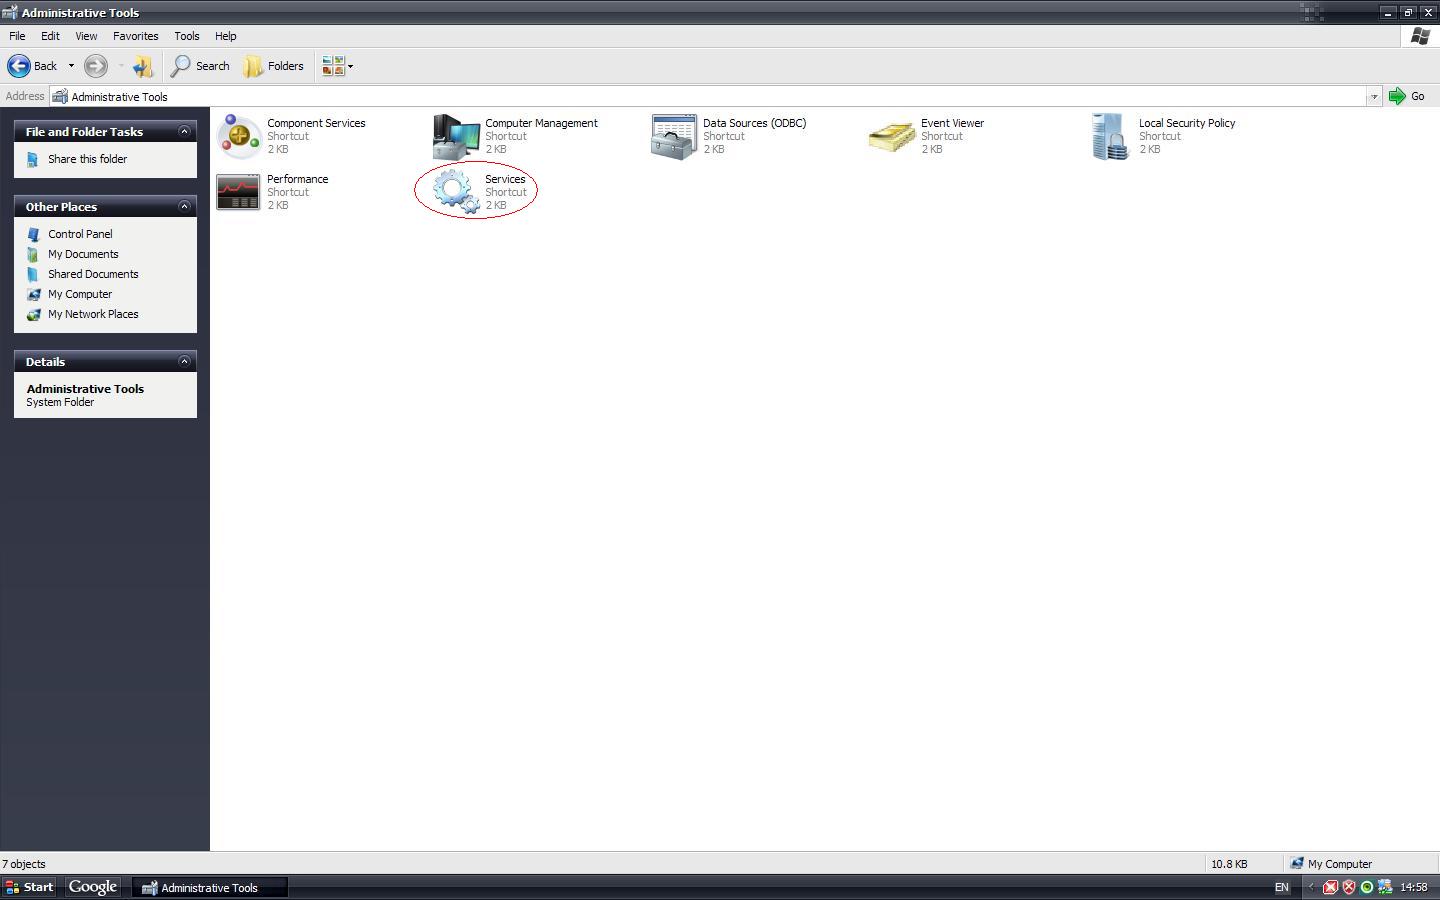The height and width of the screenshot is (900, 1440).
Task: Go up one folder level
Action: point(143,66)
